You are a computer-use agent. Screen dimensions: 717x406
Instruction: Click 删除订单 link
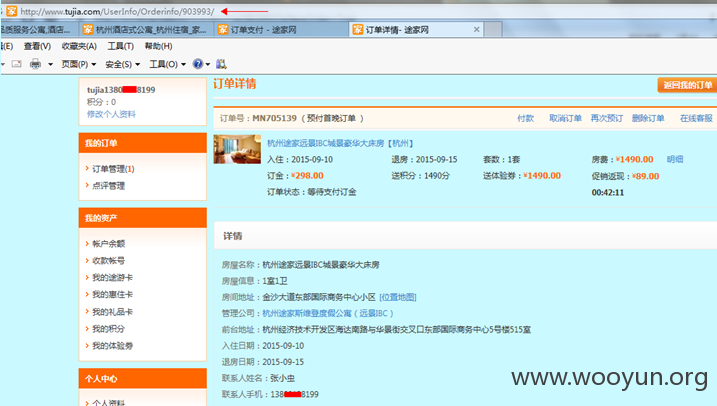pos(648,118)
